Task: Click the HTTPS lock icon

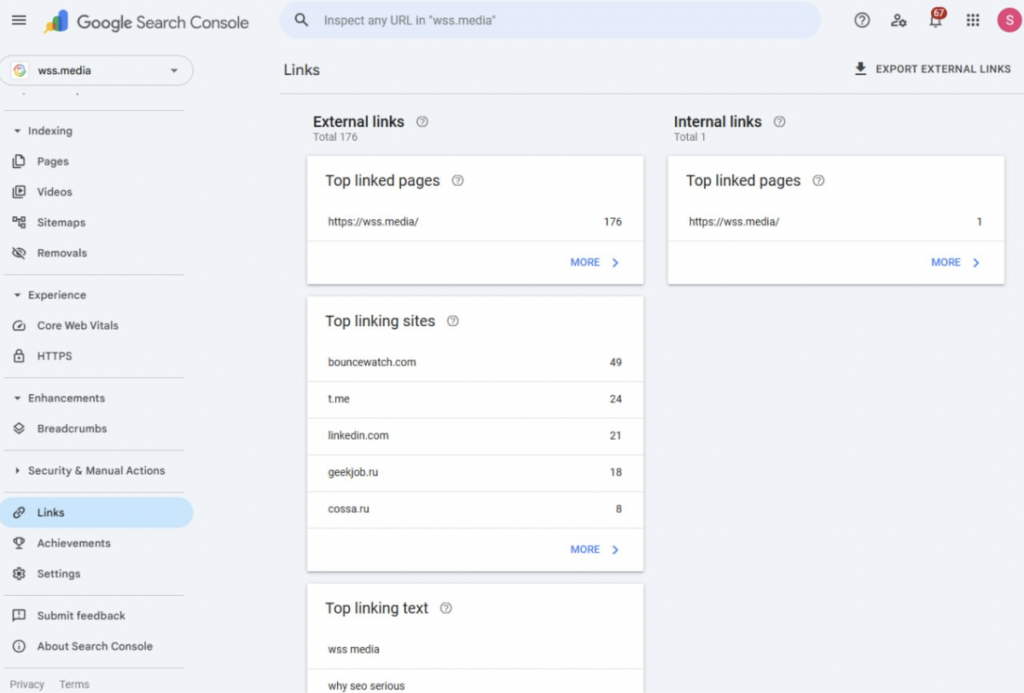Action: tap(19, 356)
